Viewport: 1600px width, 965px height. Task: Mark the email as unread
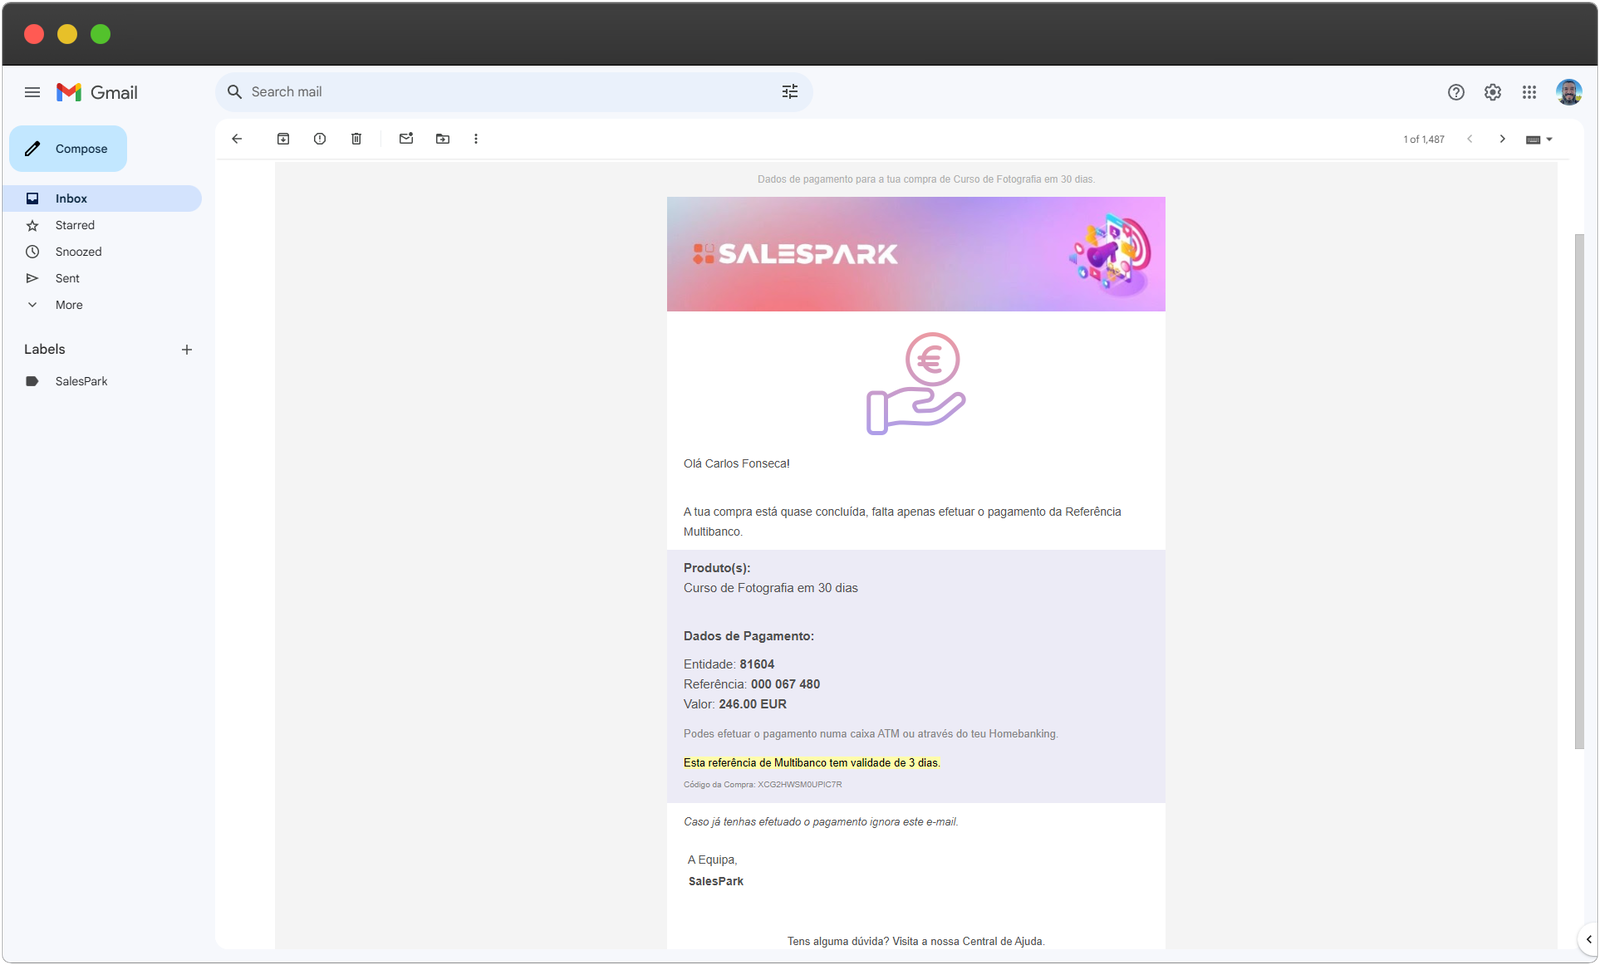tap(406, 139)
